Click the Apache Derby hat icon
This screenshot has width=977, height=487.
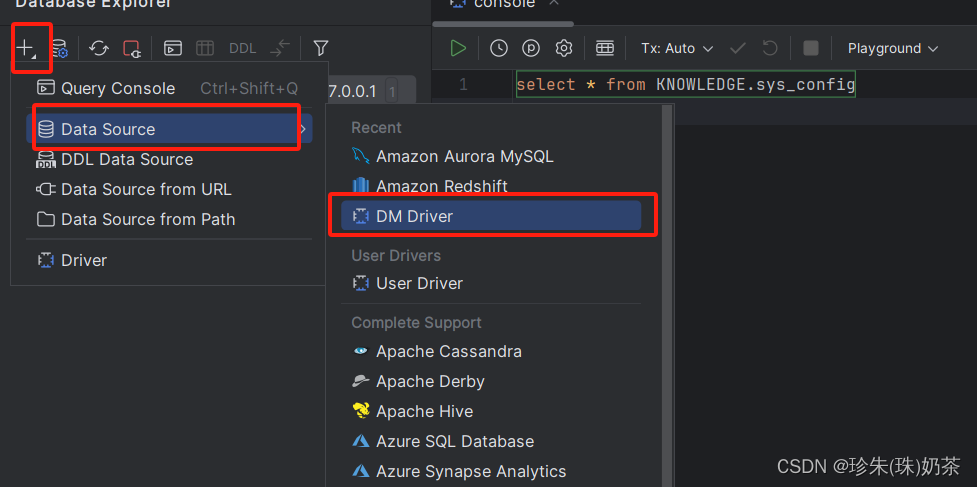(361, 381)
